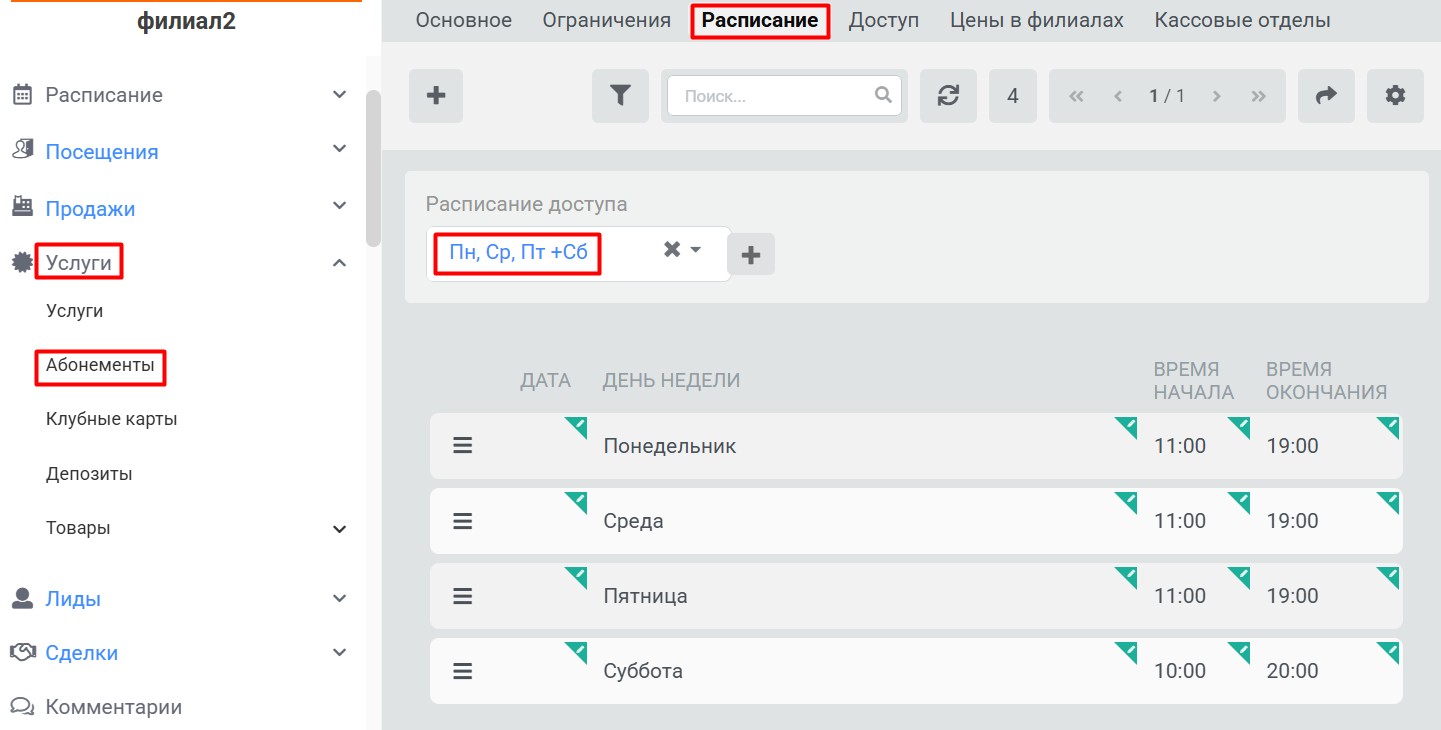Open access schedule dropdown caret
Image resolution: width=1441 pixels, height=730 pixels.
(697, 250)
